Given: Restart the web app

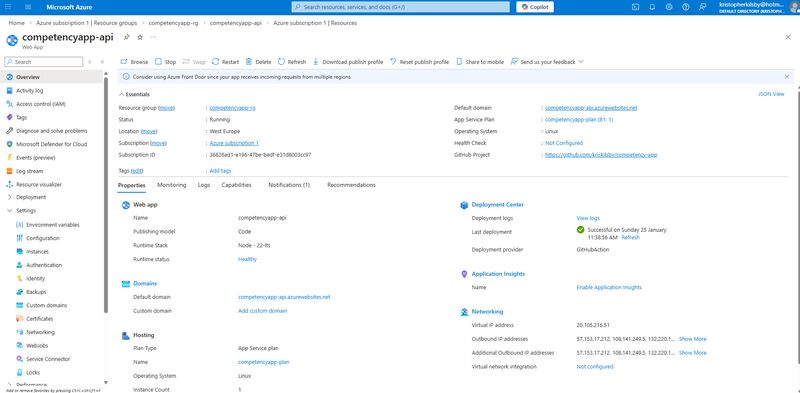Looking at the screenshot, I should point(226,62).
